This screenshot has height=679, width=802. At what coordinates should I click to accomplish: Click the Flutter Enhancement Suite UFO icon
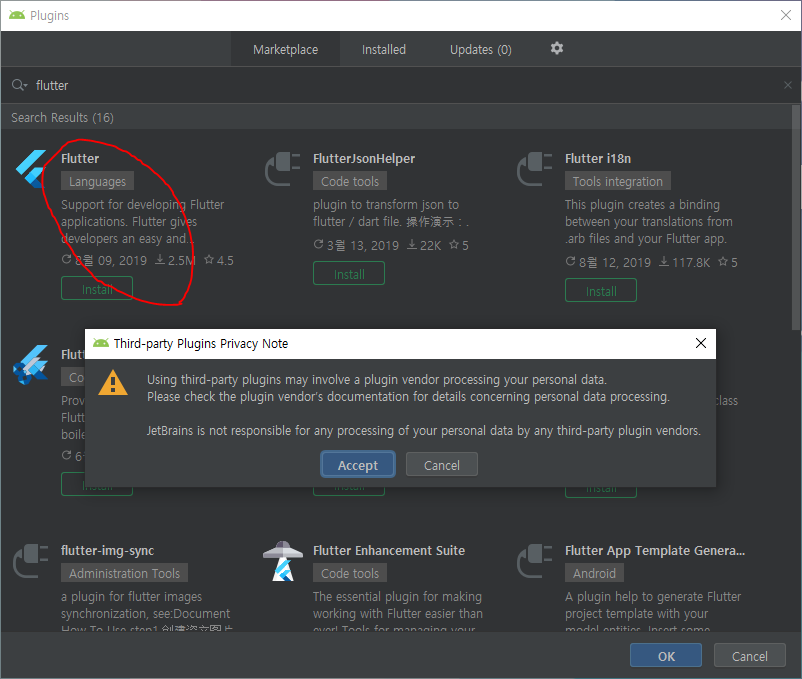[282, 561]
